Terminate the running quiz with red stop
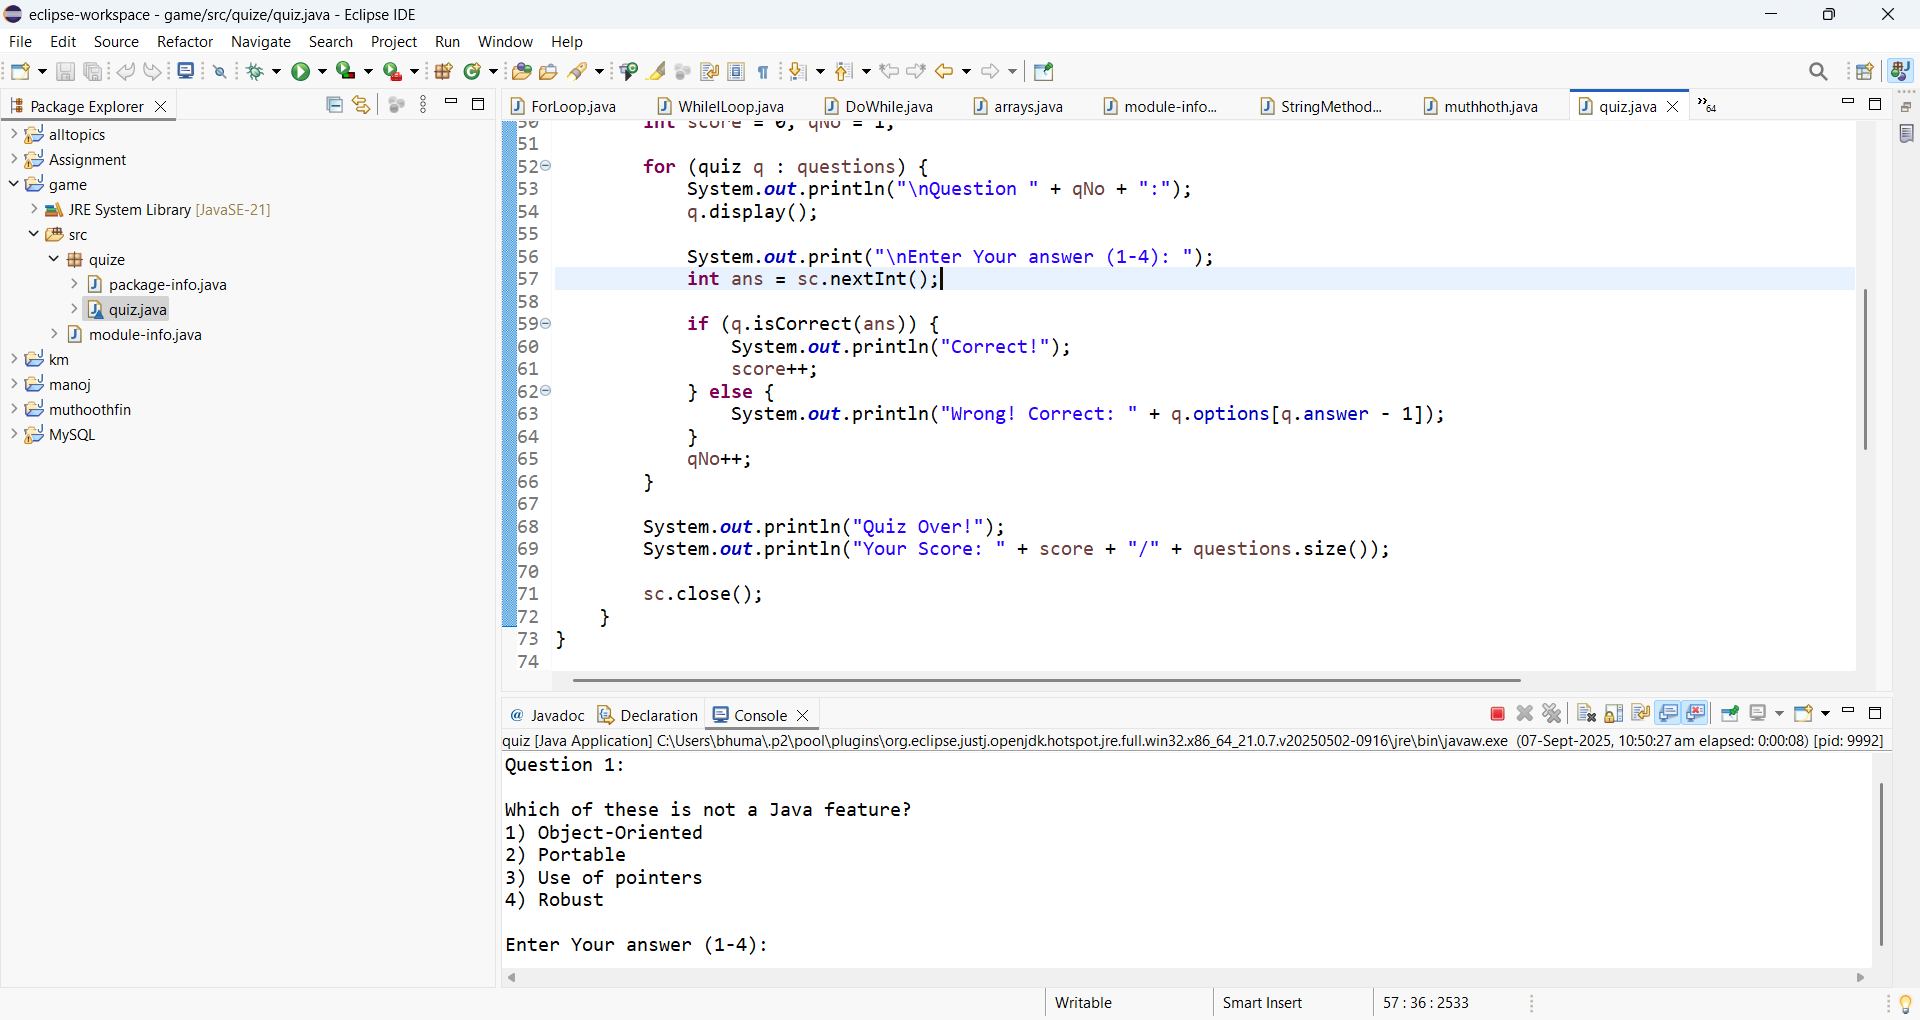1920x1020 pixels. [x=1497, y=714]
